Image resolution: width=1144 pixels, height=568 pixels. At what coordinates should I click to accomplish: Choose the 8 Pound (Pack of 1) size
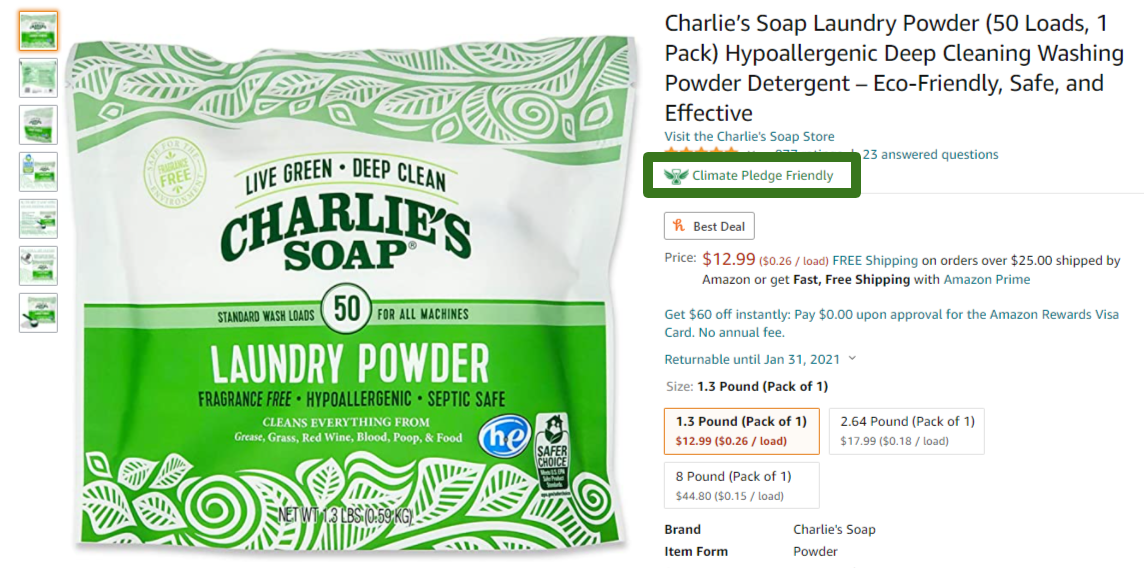[x=742, y=485]
